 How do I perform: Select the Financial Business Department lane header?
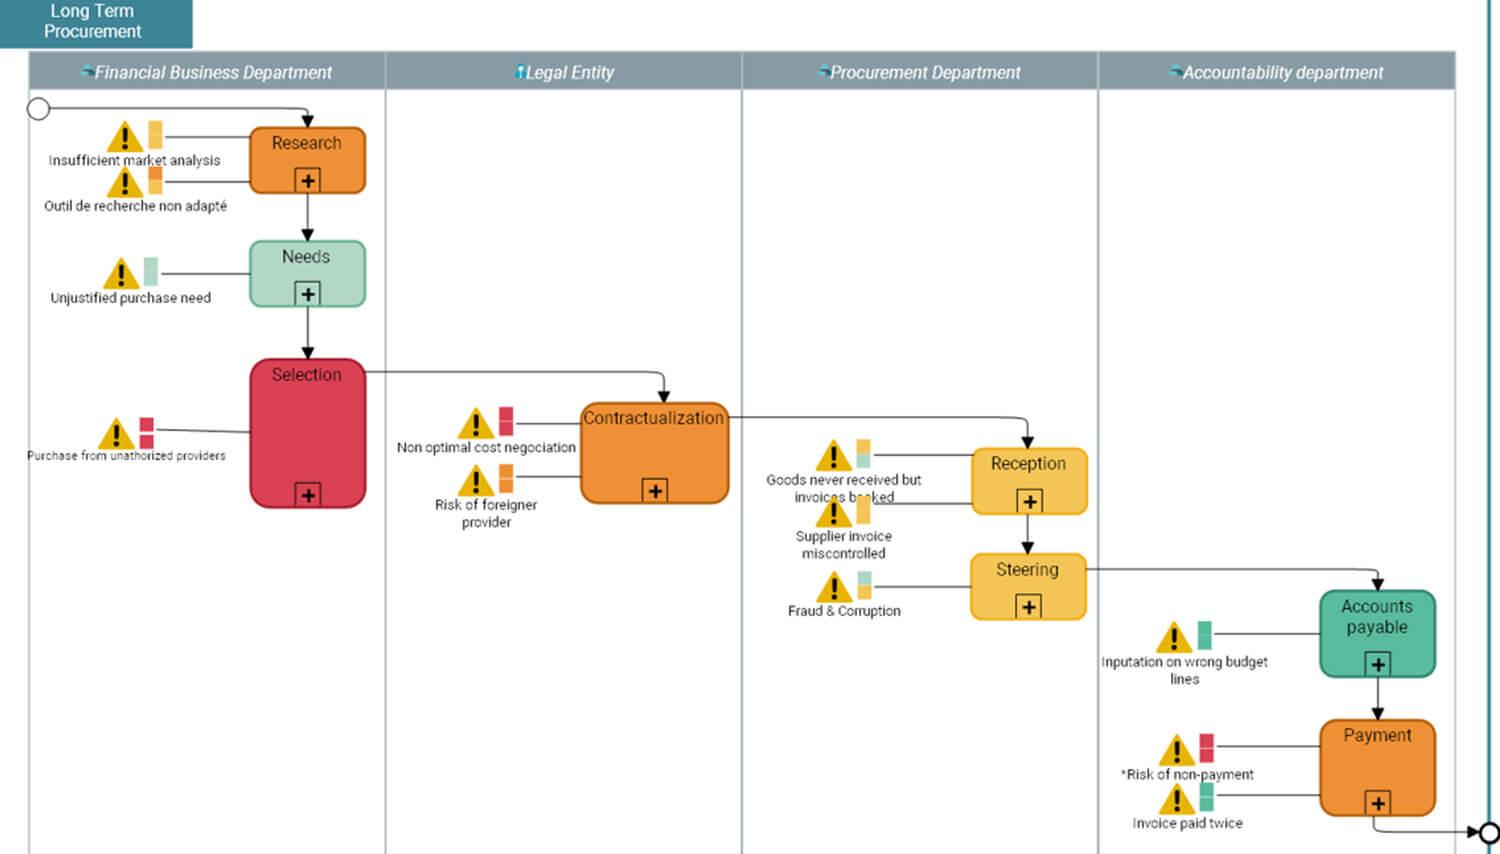207,72
